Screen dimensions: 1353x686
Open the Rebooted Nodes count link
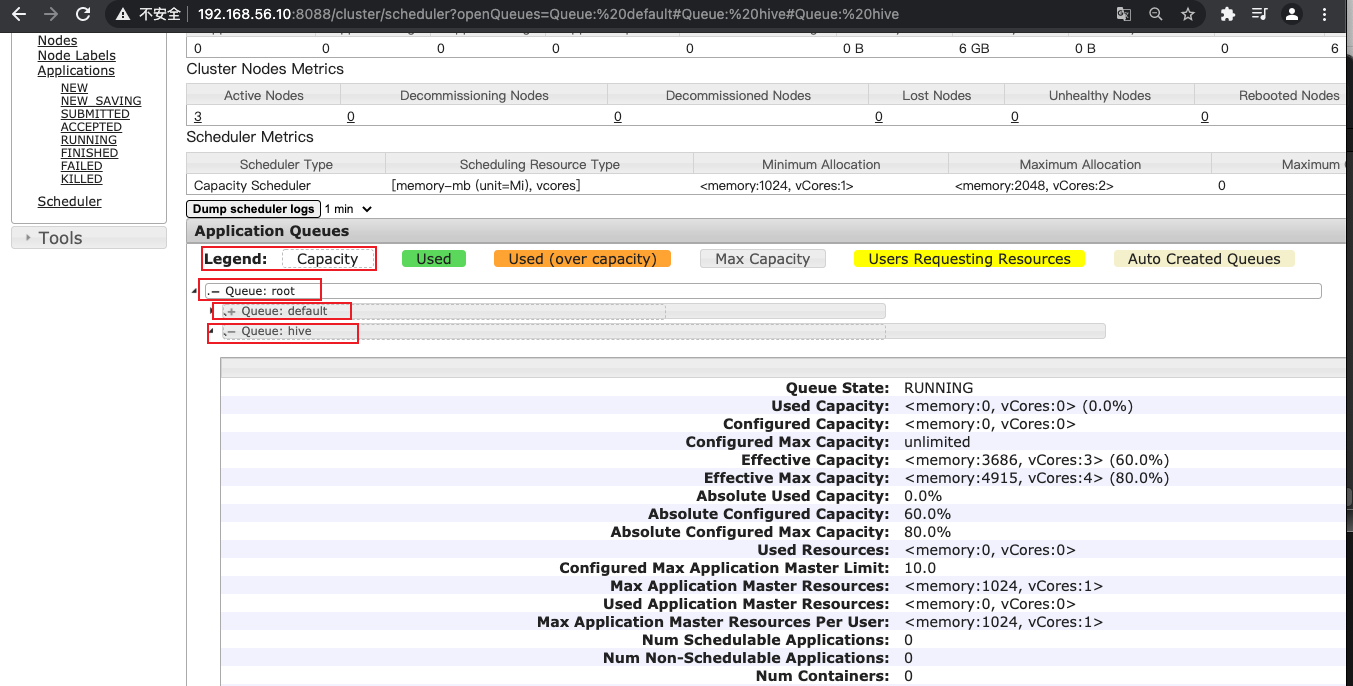click(1205, 117)
